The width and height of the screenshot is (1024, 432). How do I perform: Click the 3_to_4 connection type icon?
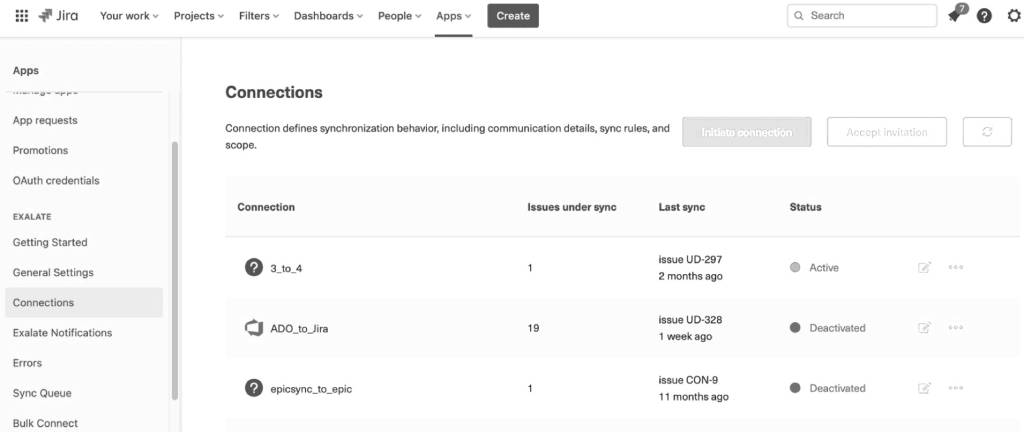pyautogui.click(x=253, y=267)
